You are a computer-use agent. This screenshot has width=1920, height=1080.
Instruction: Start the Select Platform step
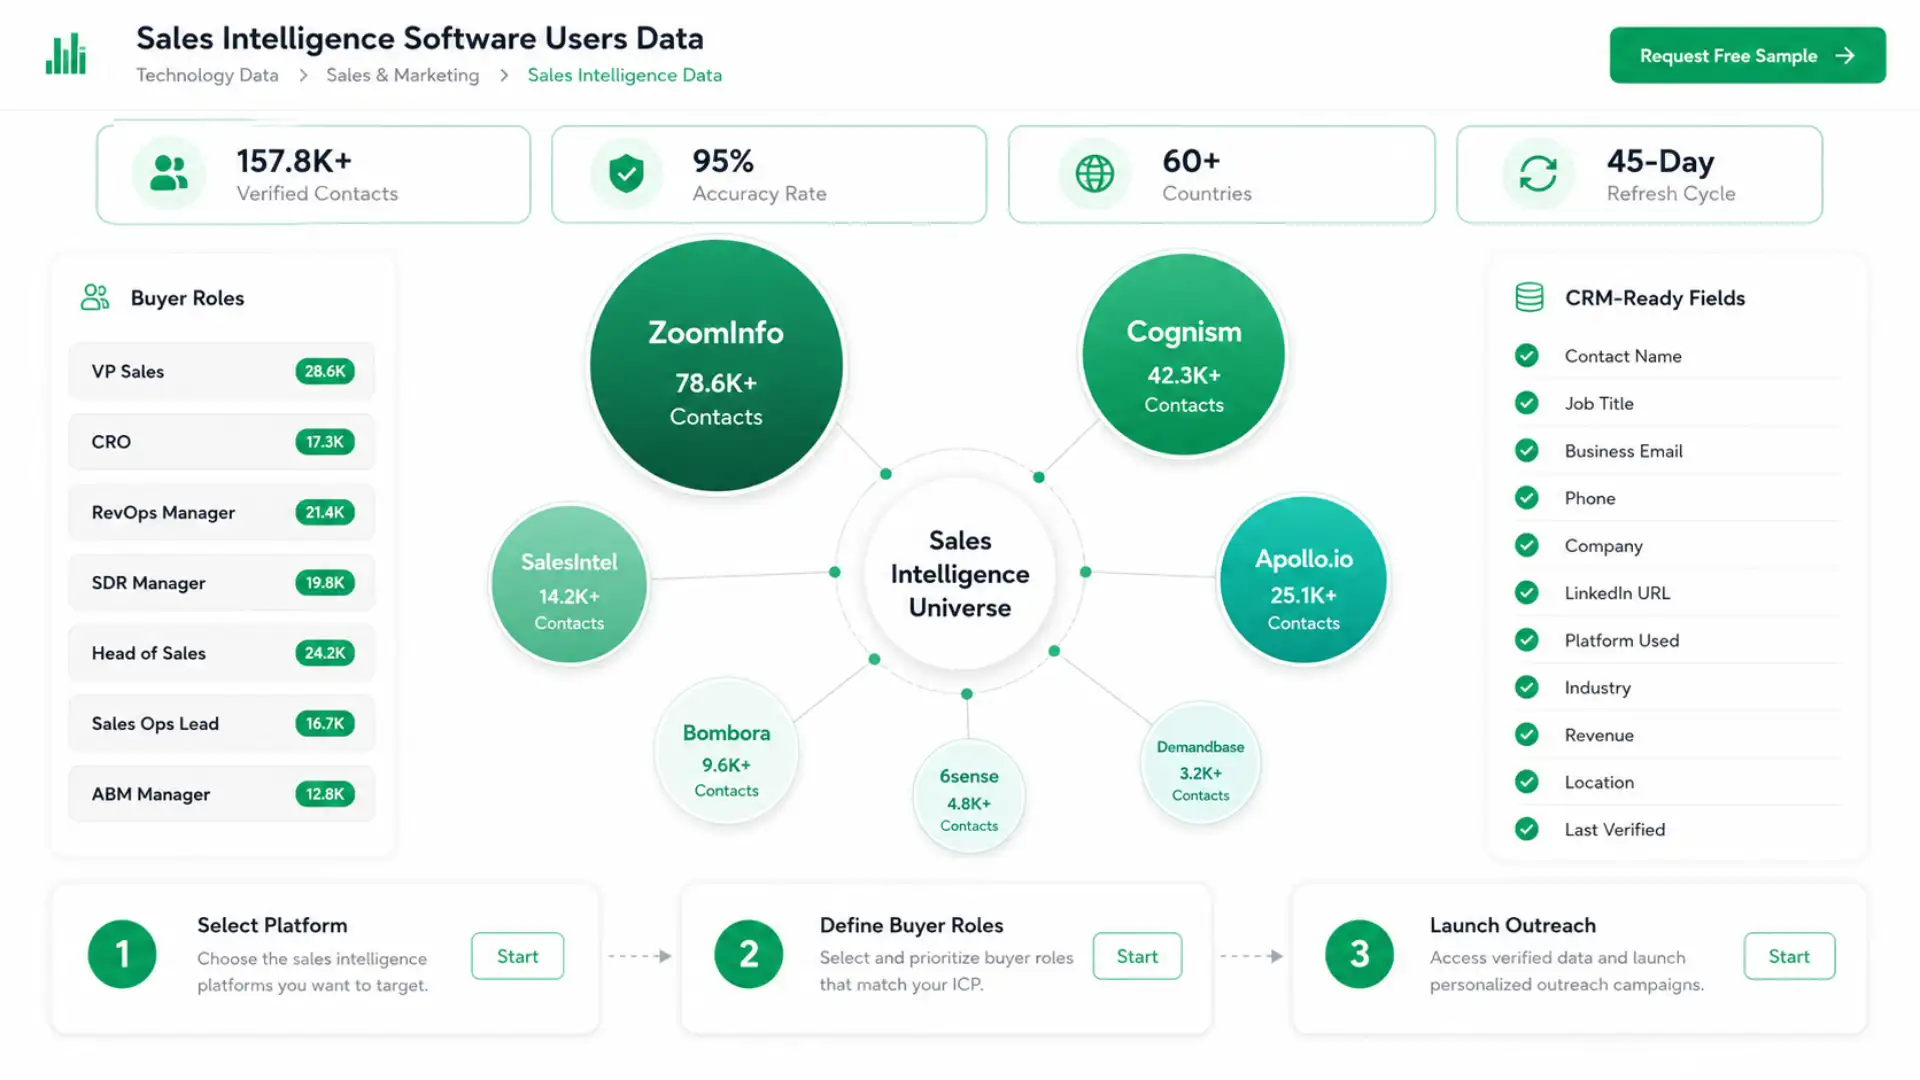517,956
